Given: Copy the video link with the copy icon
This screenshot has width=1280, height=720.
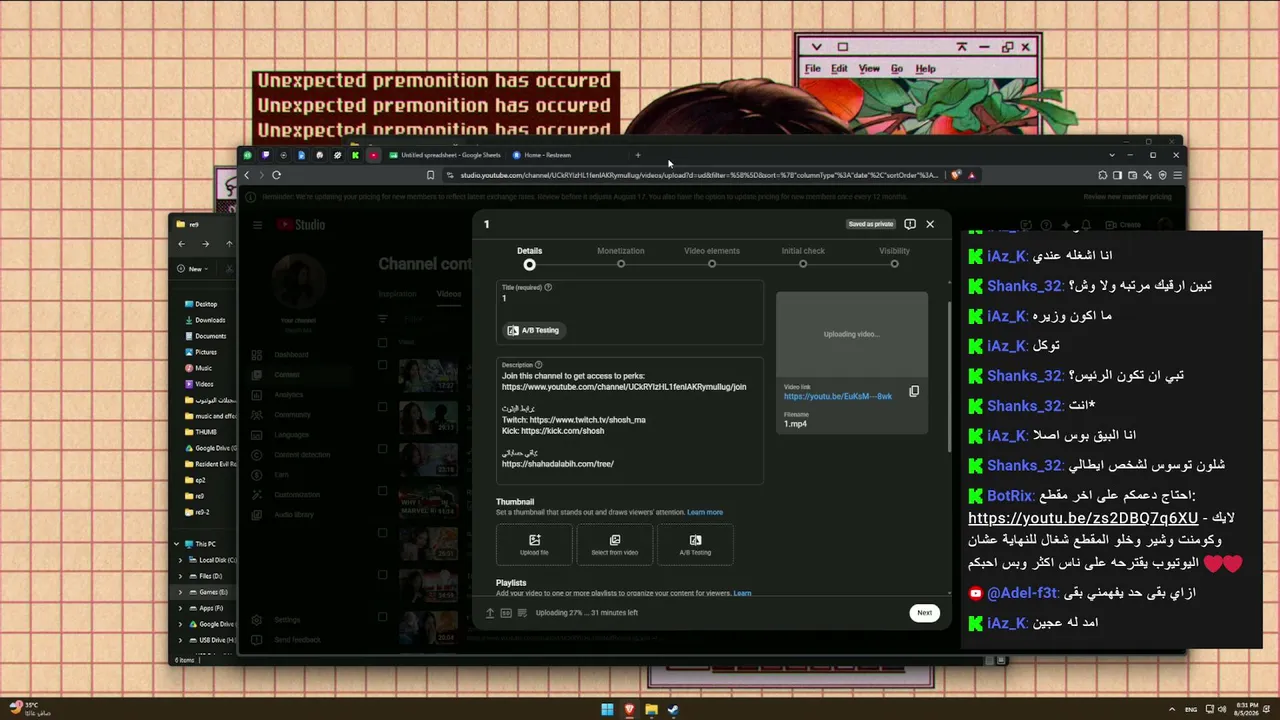Looking at the screenshot, I should pos(914,391).
